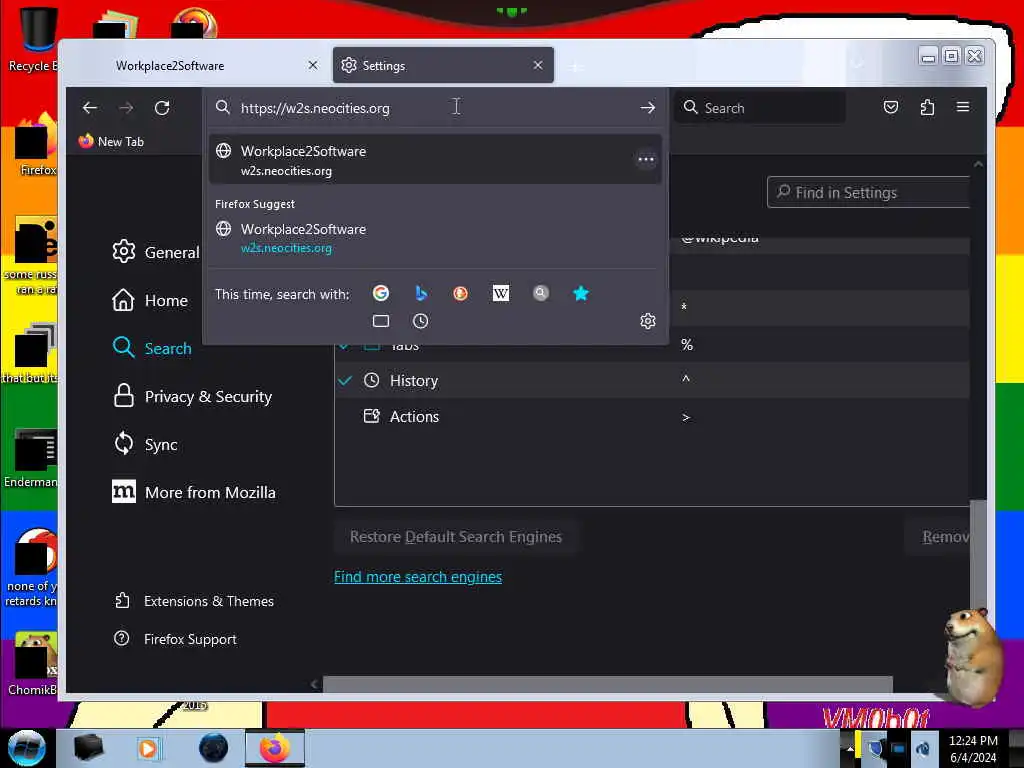Open Sync settings category
1024x768 pixels.
click(144, 445)
